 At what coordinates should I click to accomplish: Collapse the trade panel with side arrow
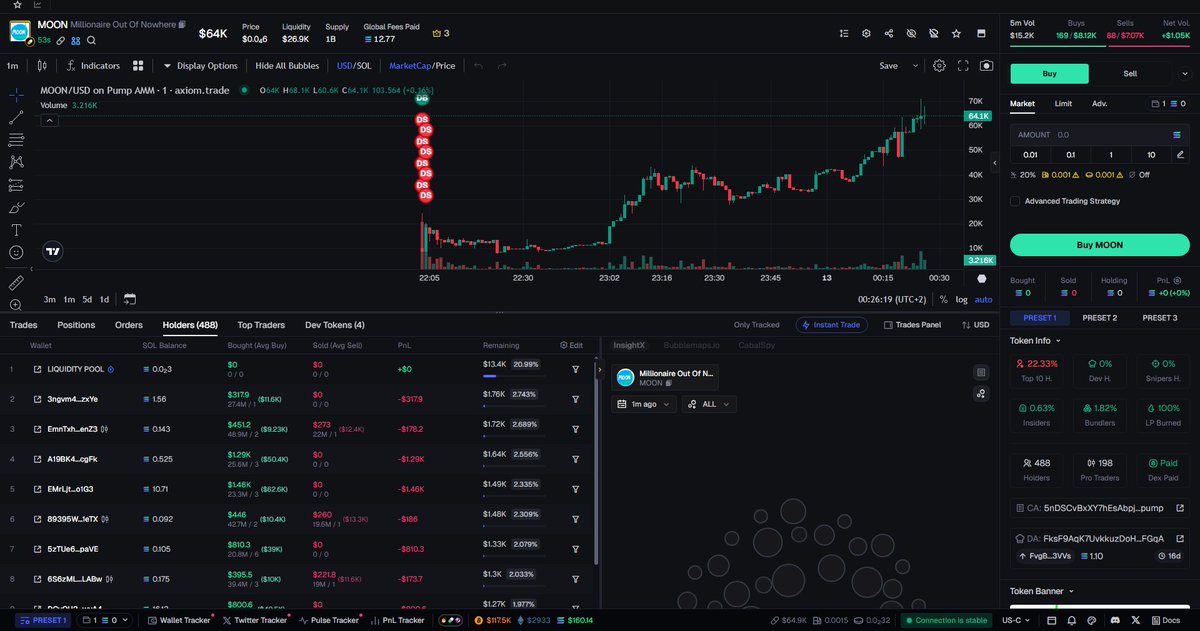click(x=995, y=162)
